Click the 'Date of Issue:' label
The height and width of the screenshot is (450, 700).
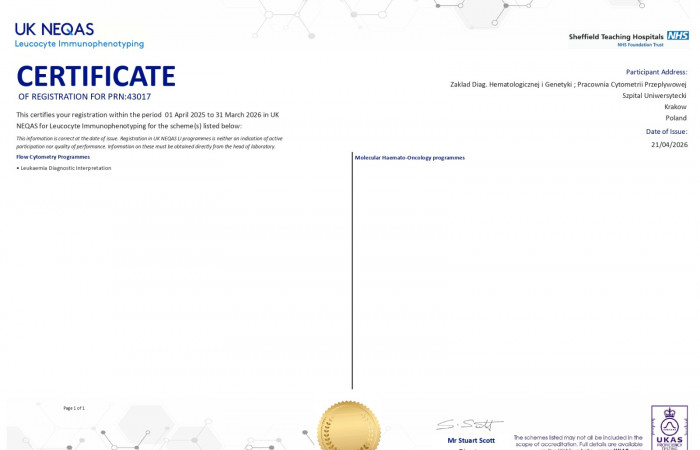[x=667, y=132]
